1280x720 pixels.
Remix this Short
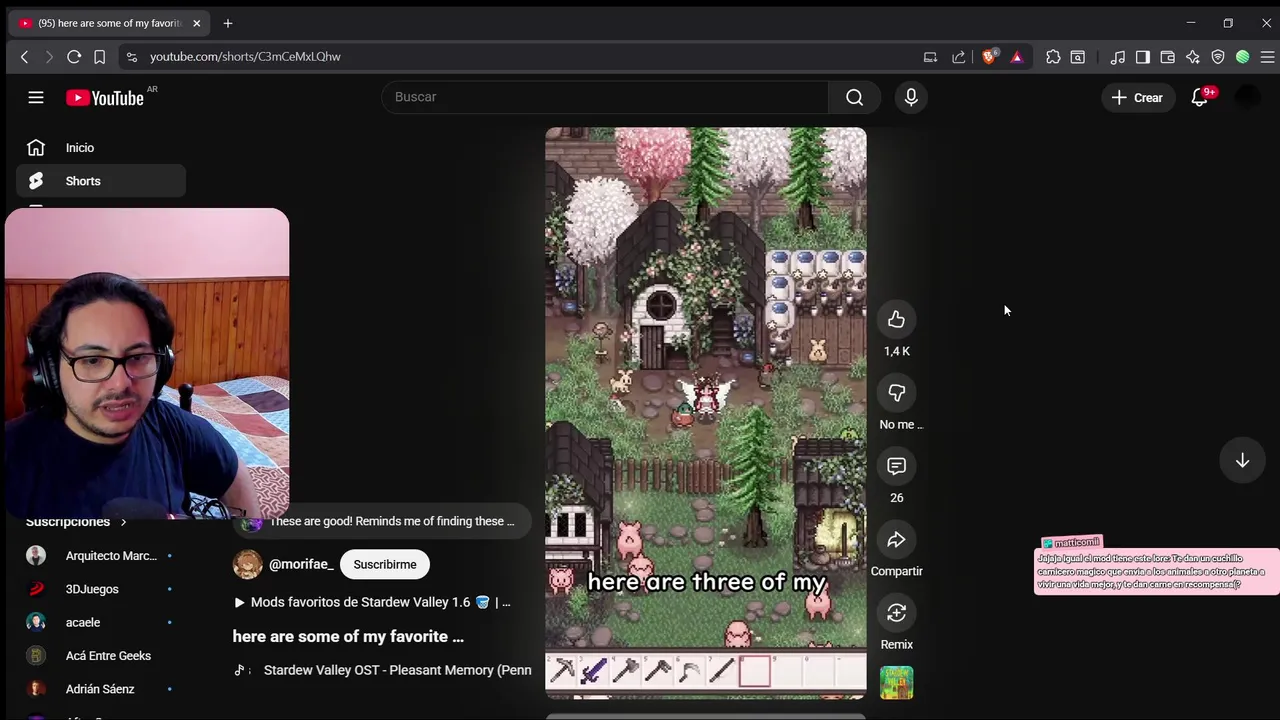(x=896, y=613)
